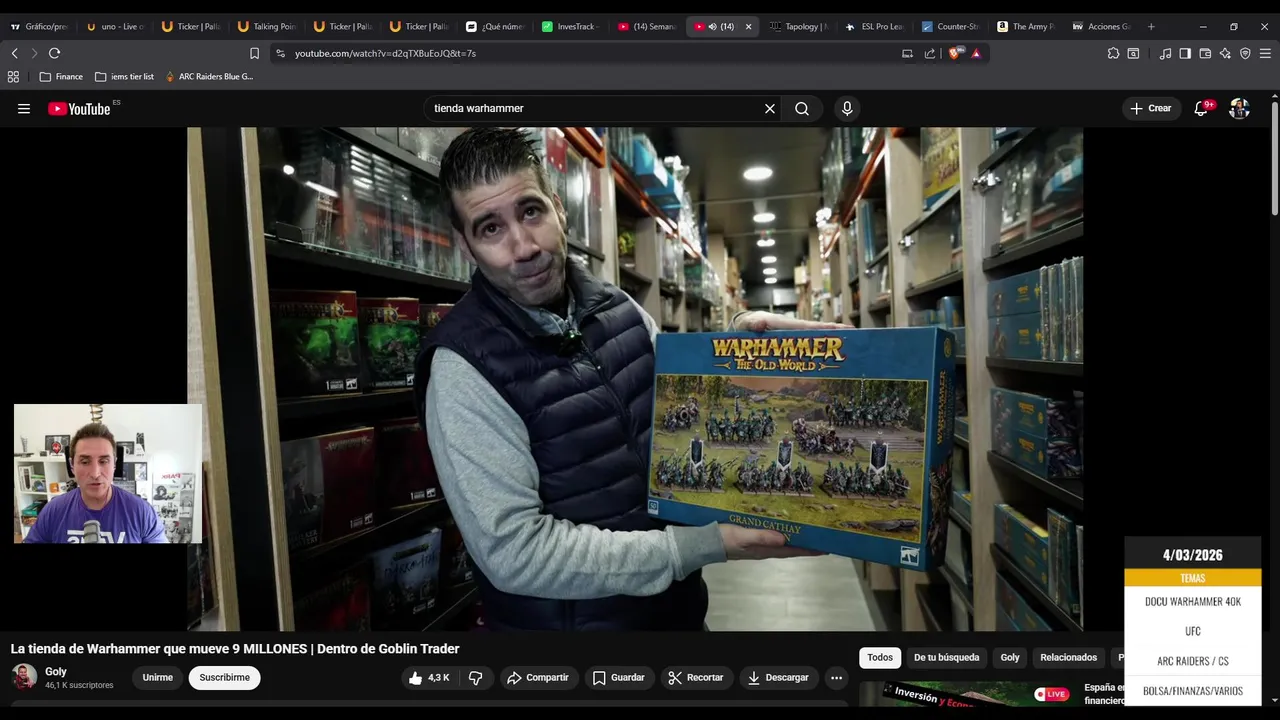Open the Goly channel avatar
Screen dimensions: 1280x720
click(24, 677)
